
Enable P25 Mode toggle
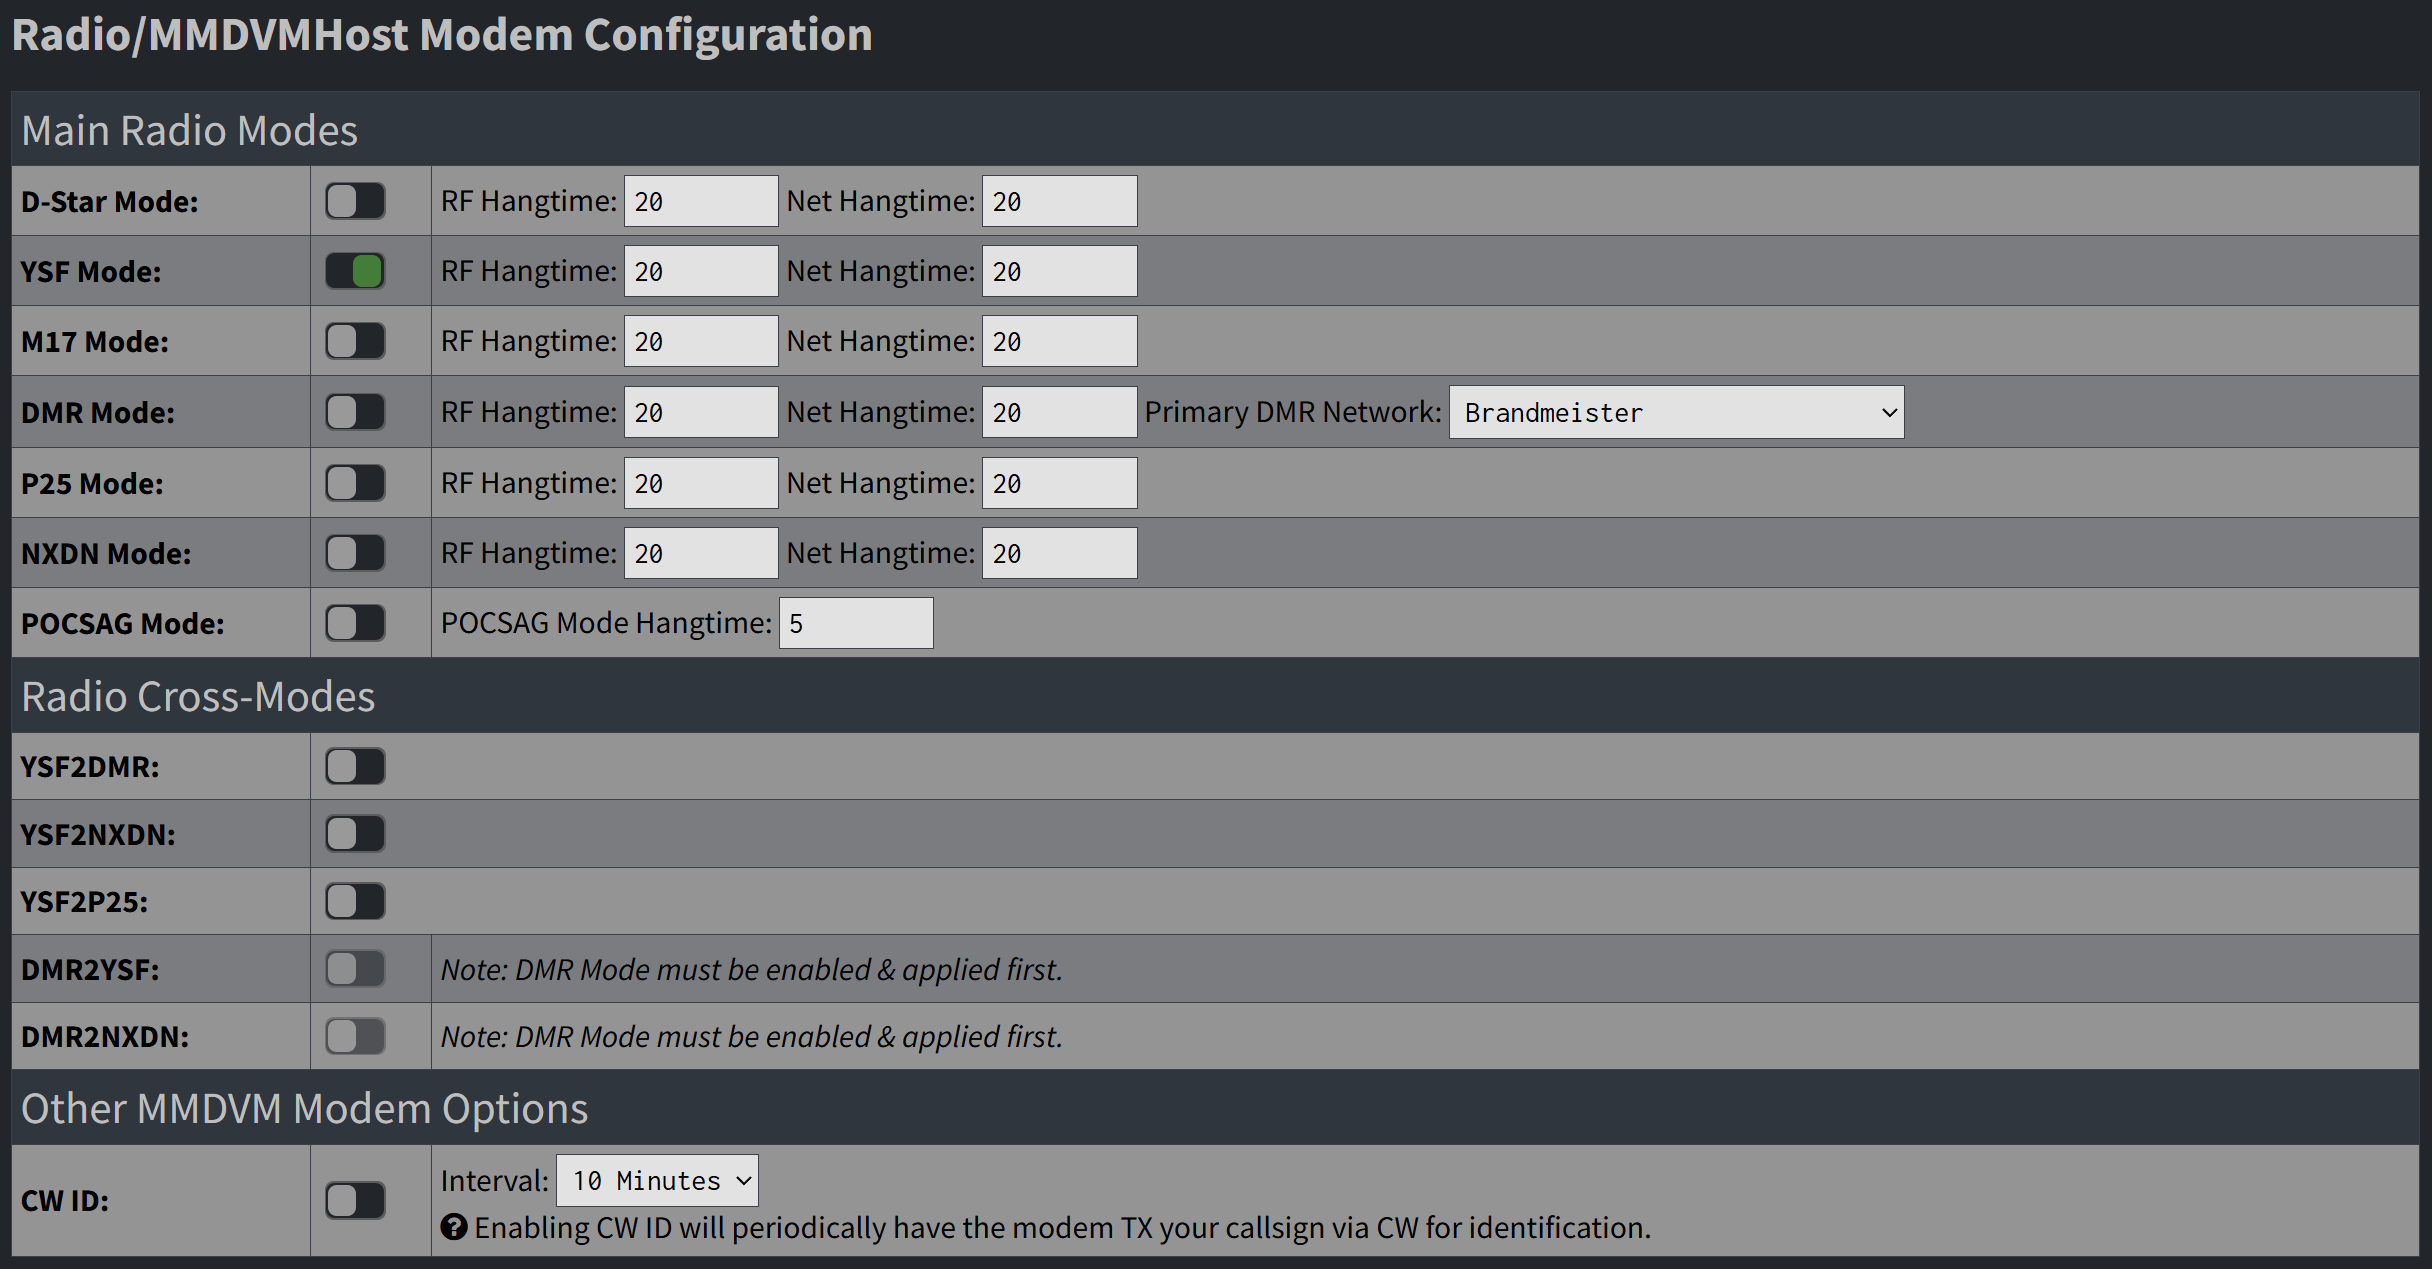tap(355, 482)
